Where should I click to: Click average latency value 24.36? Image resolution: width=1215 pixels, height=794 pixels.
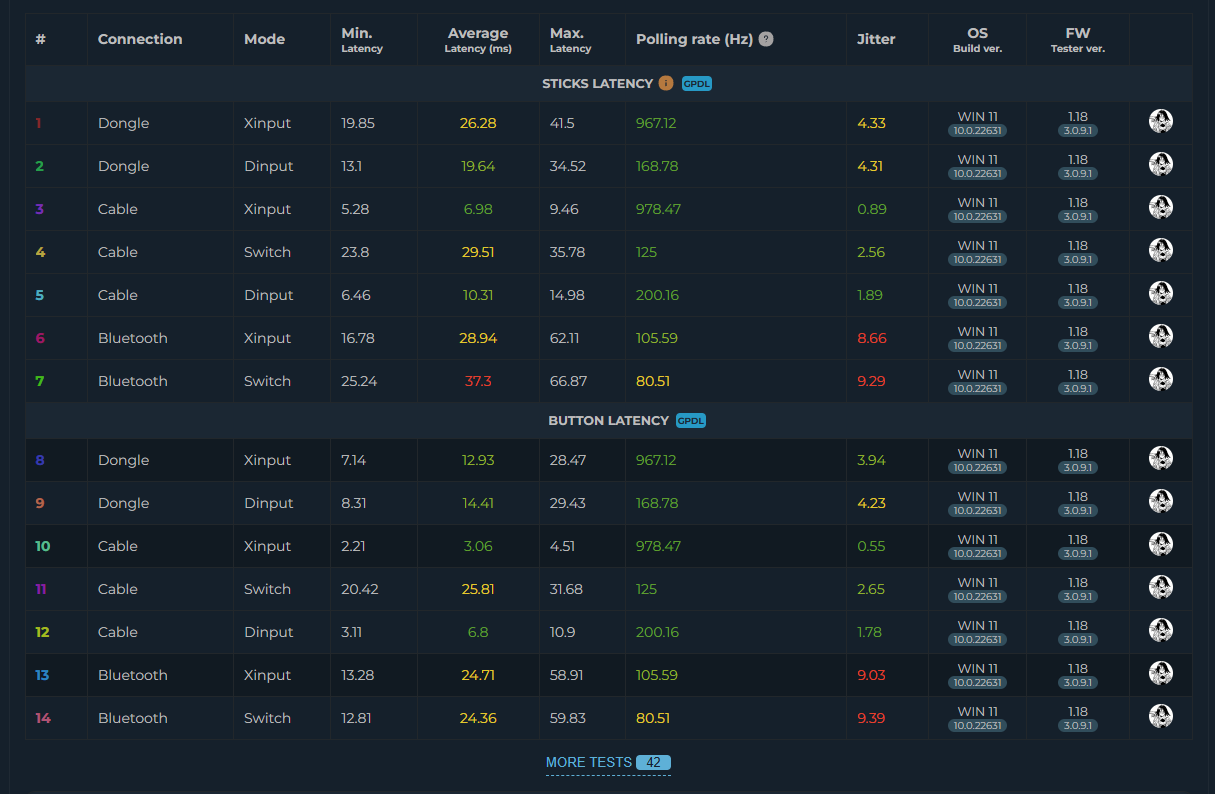[478, 718]
